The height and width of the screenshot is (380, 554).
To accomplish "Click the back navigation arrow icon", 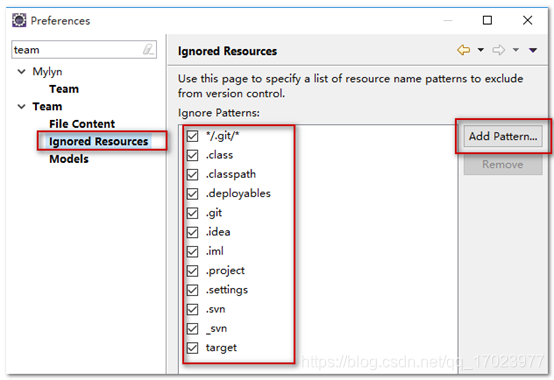I will click(464, 50).
